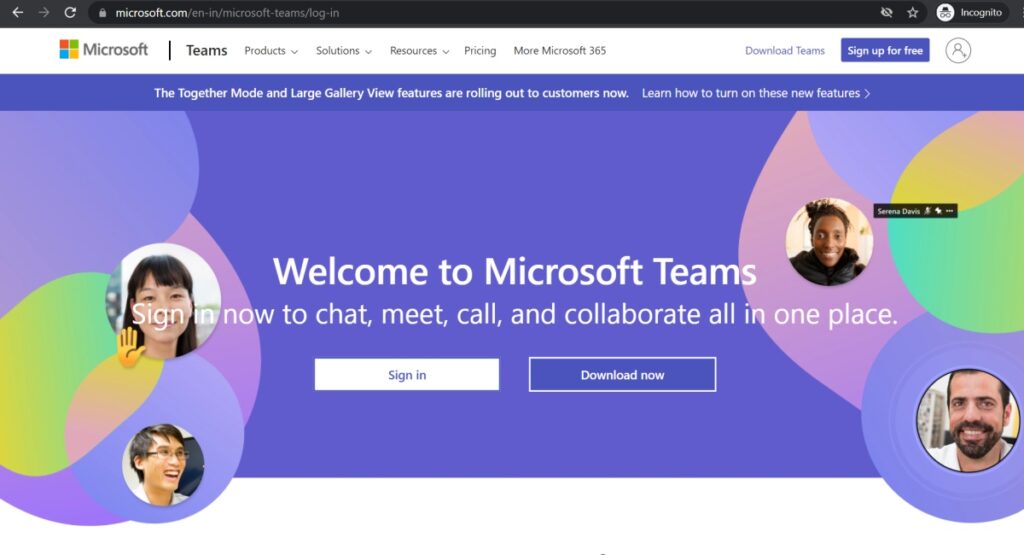The height and width of the screenshot is (555, 1024).
Task: Click the Download now button
Action: [622, 375]
